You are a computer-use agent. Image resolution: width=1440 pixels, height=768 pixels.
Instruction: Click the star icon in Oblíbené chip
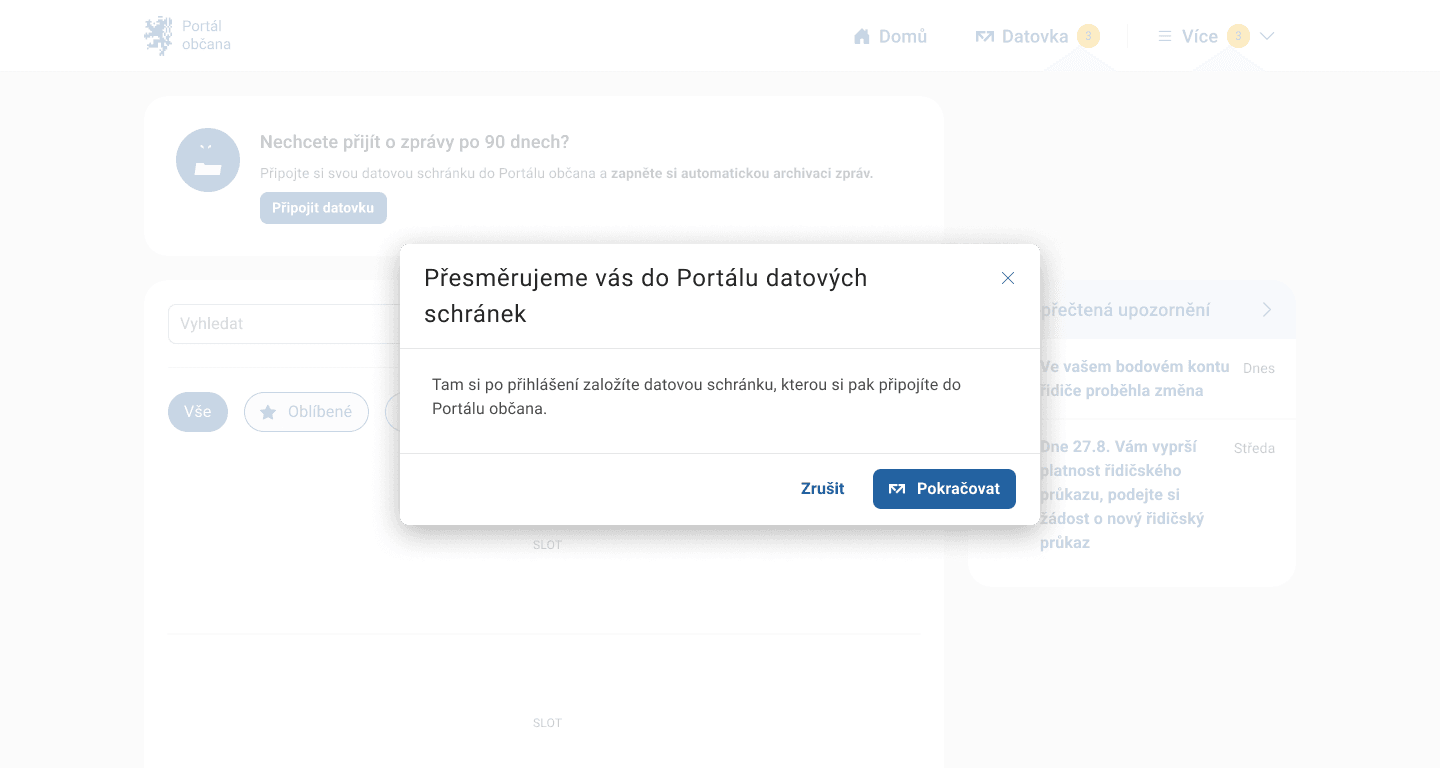click(268, 412)
